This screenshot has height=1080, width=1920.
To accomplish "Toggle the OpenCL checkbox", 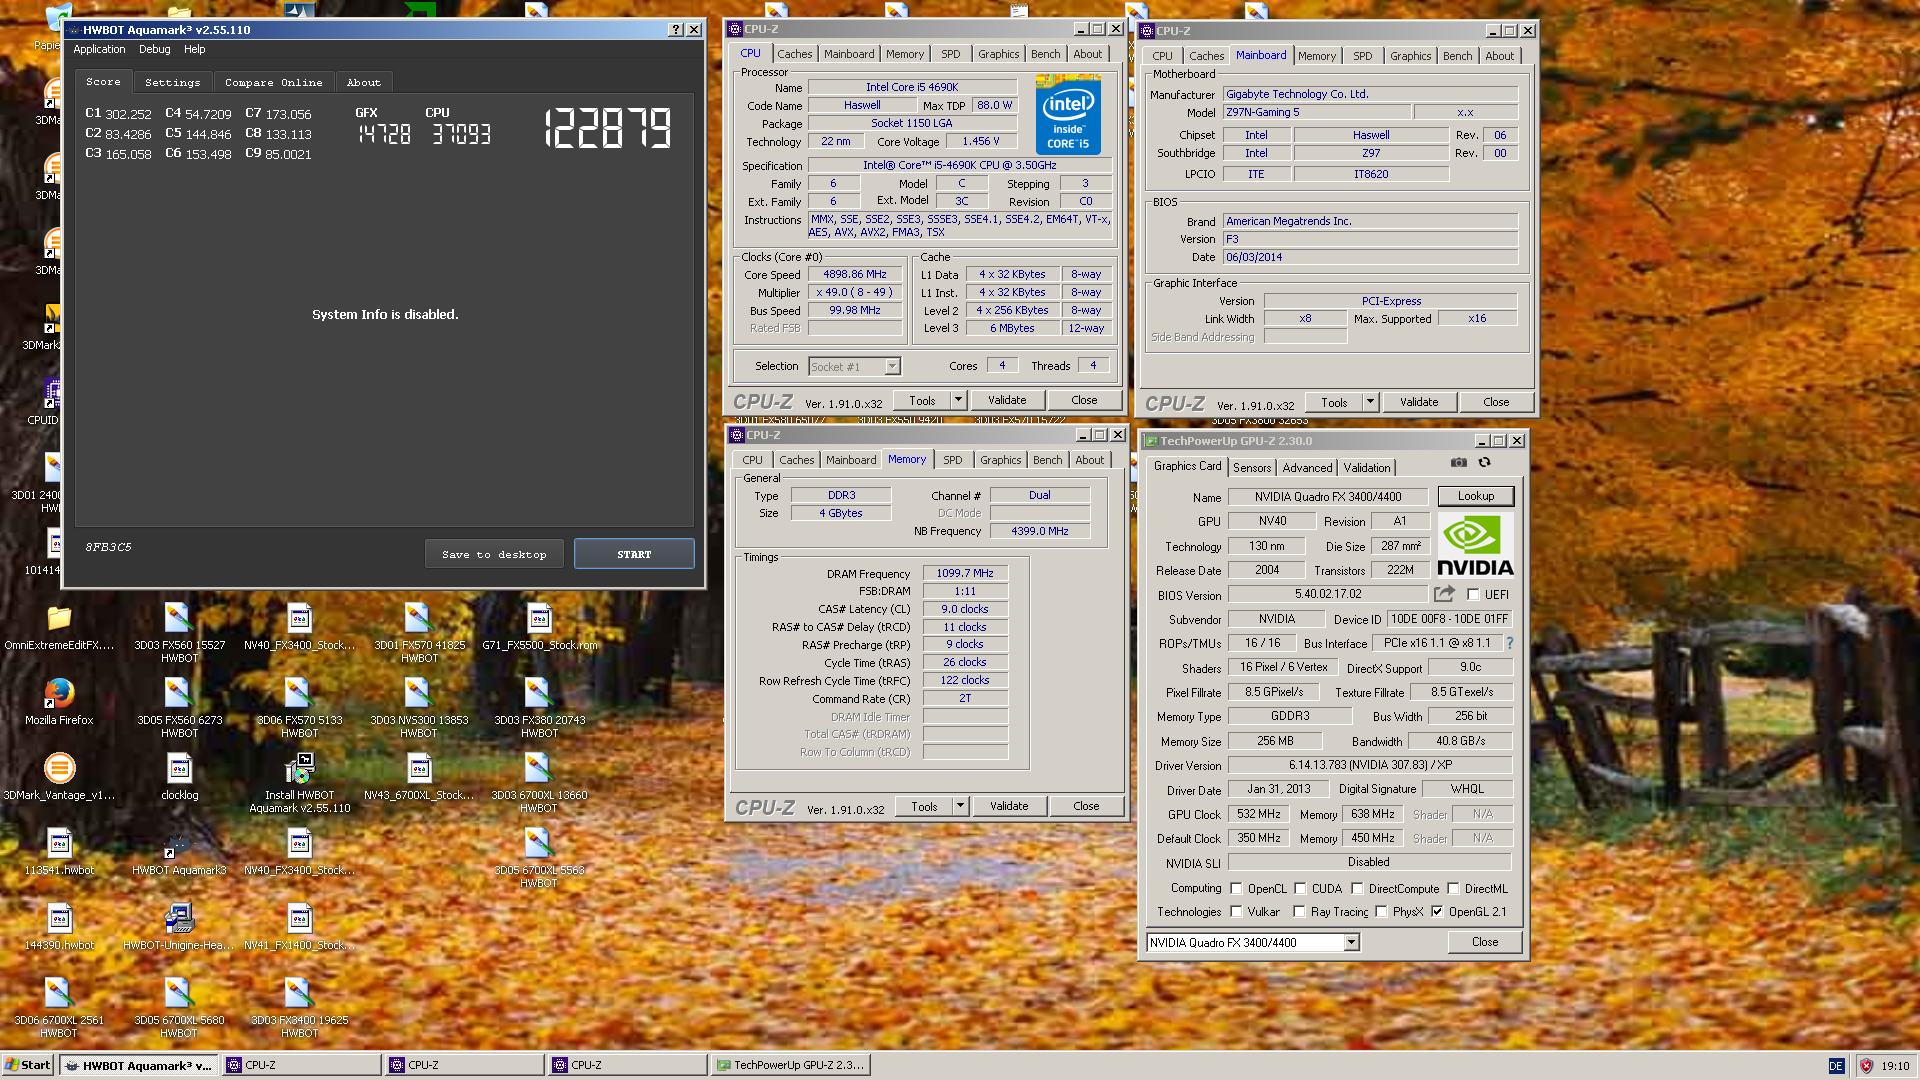I will [x=1236, y=888].
